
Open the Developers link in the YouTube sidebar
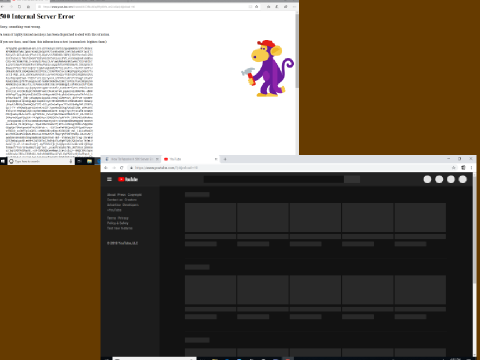coord(130,205)
